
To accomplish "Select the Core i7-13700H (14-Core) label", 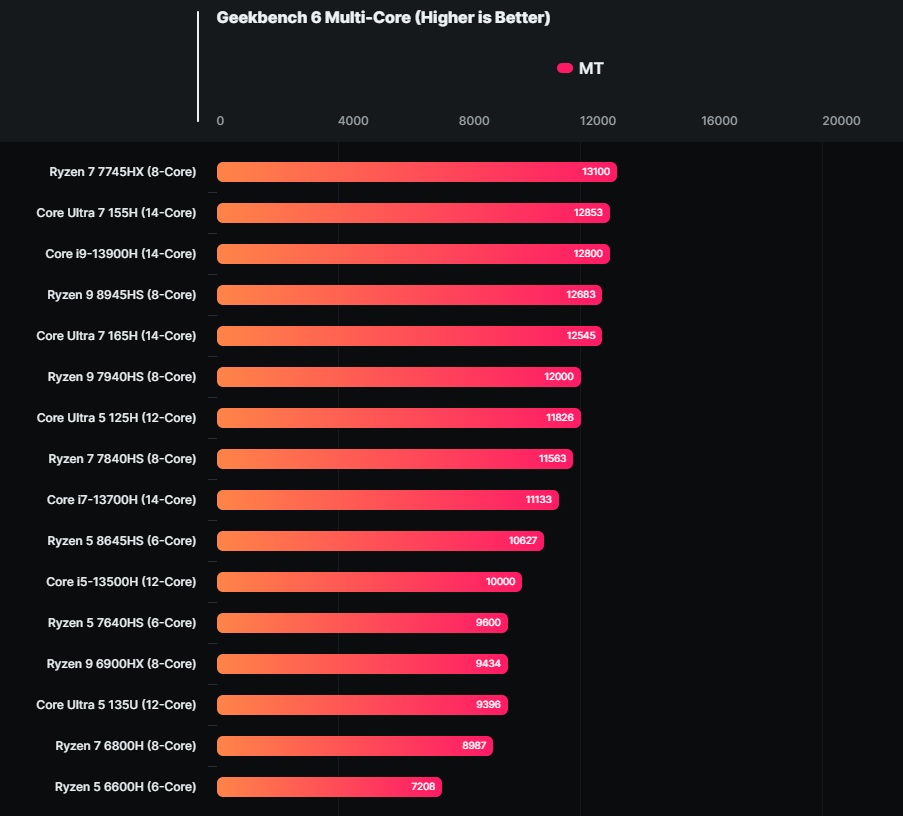I will pos(122,499).
